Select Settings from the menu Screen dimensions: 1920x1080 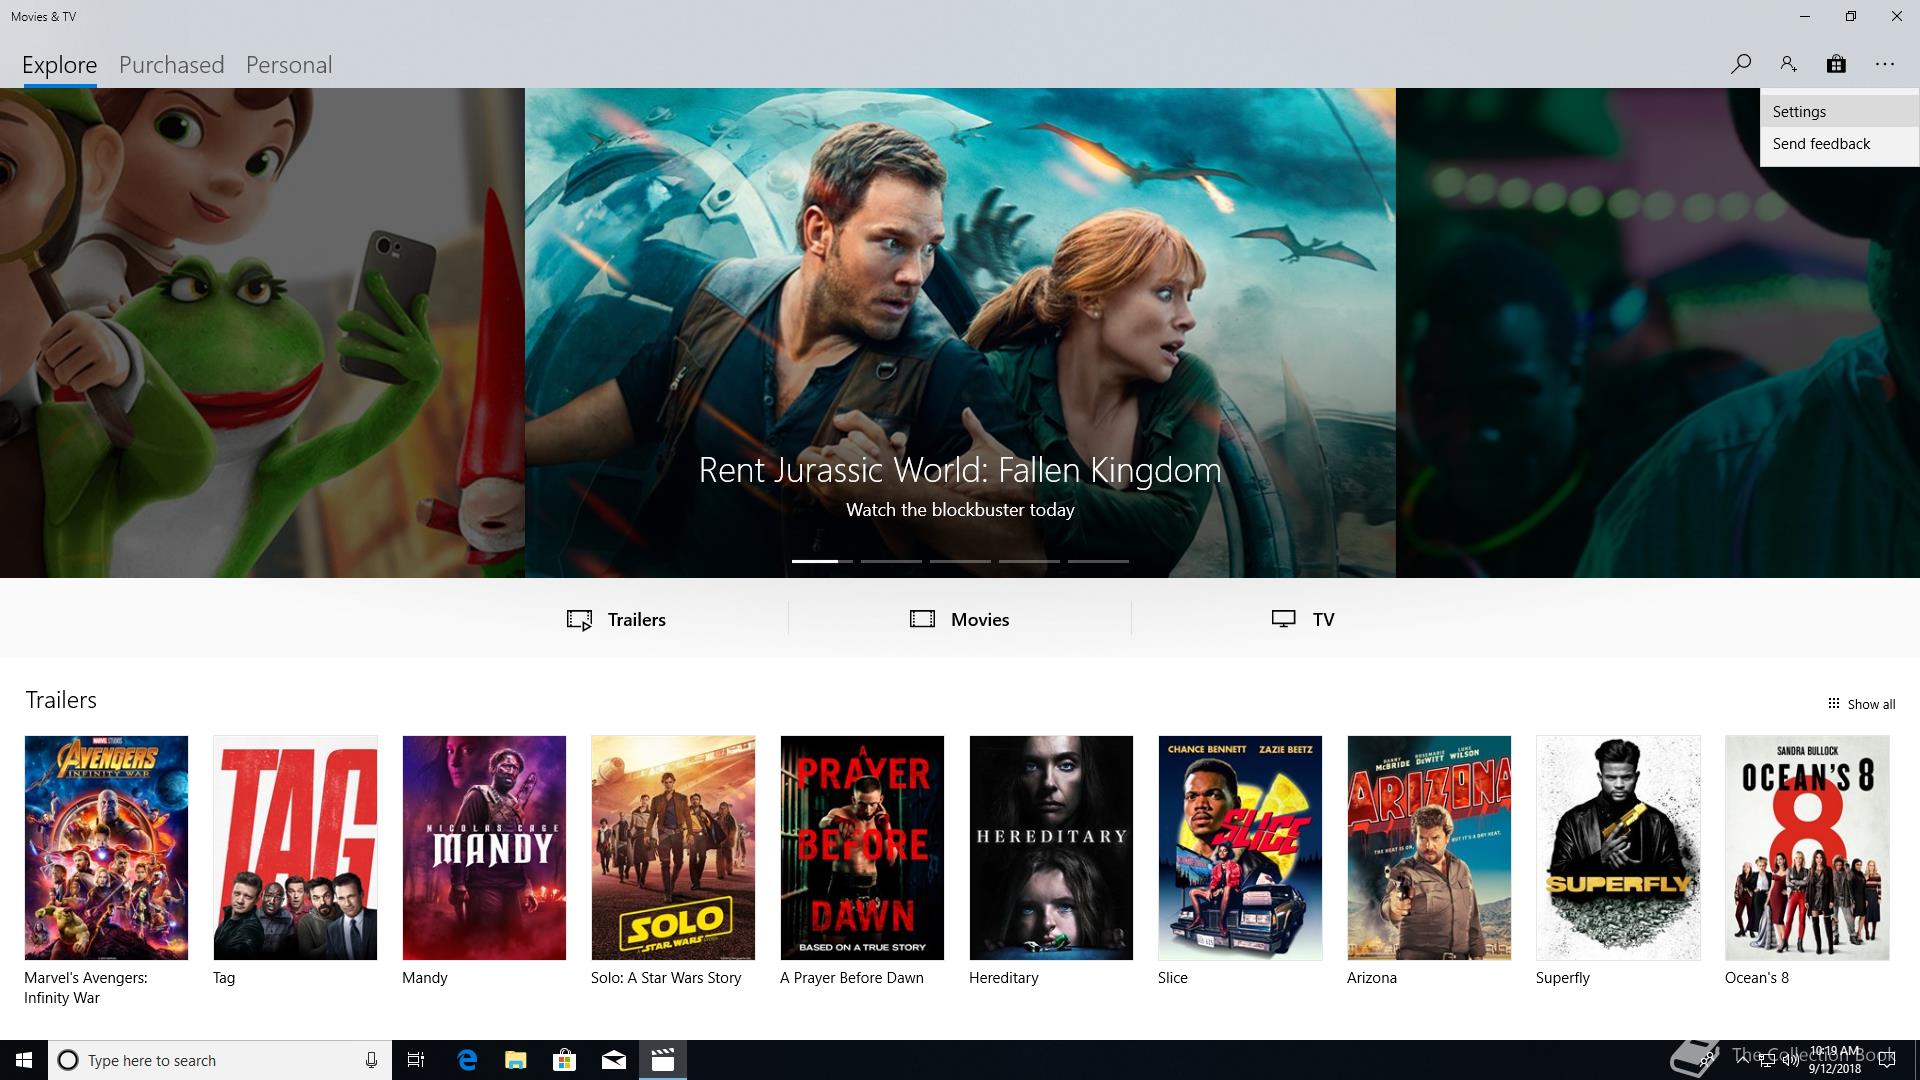[x=1840, y=112]
